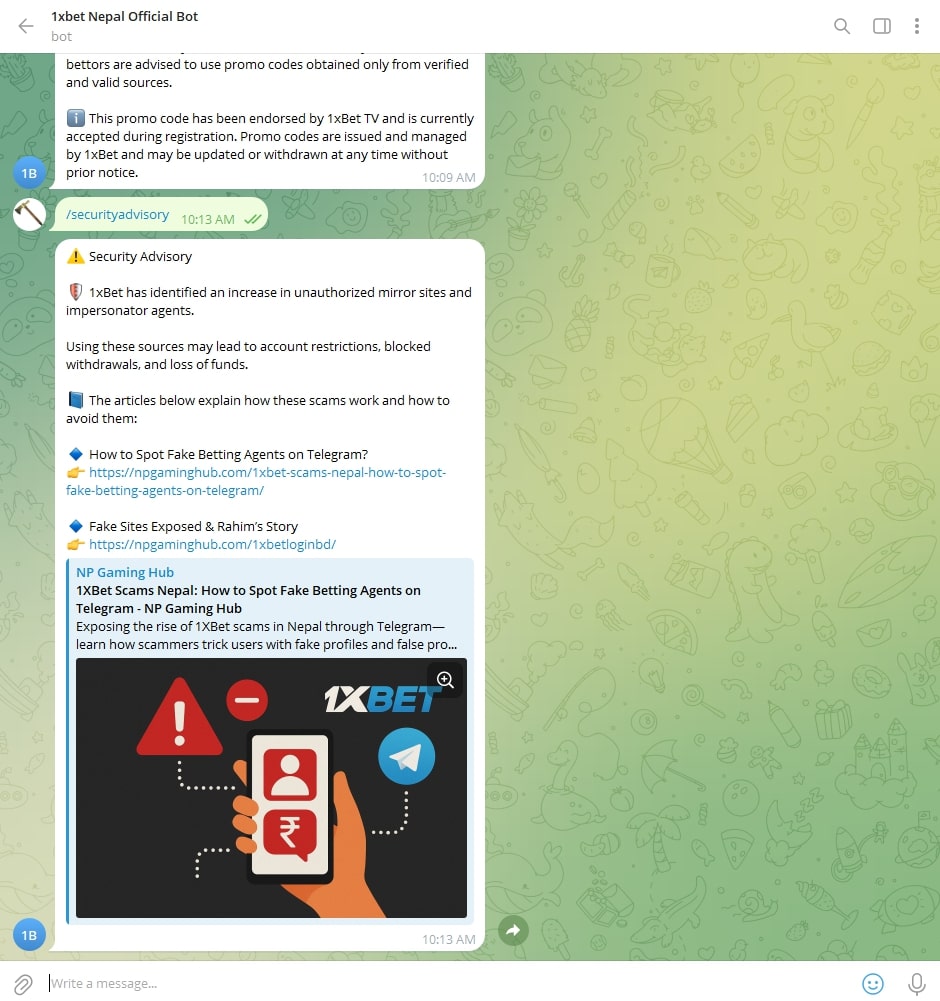The width and height of the screenshot is (940, 1001).
Task: Click the back arrow in the header
Action: (26, 26)
